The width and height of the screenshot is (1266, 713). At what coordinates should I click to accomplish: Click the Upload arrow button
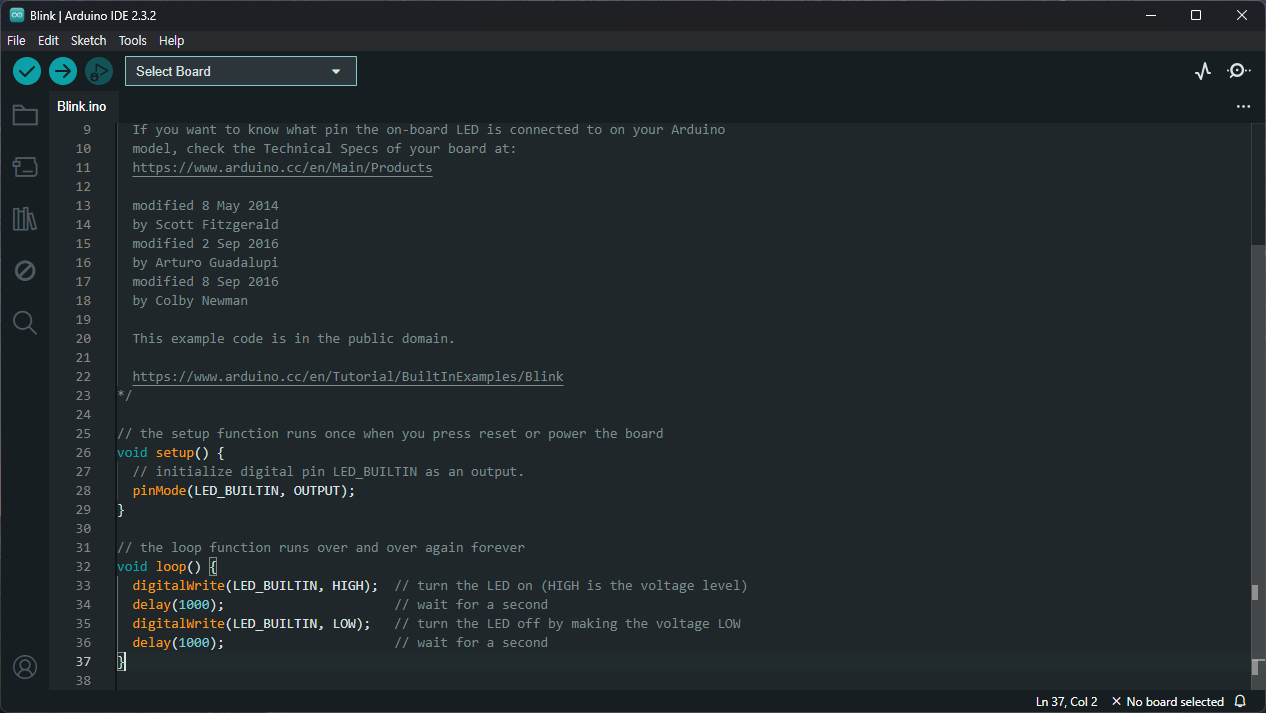point(63,71)
